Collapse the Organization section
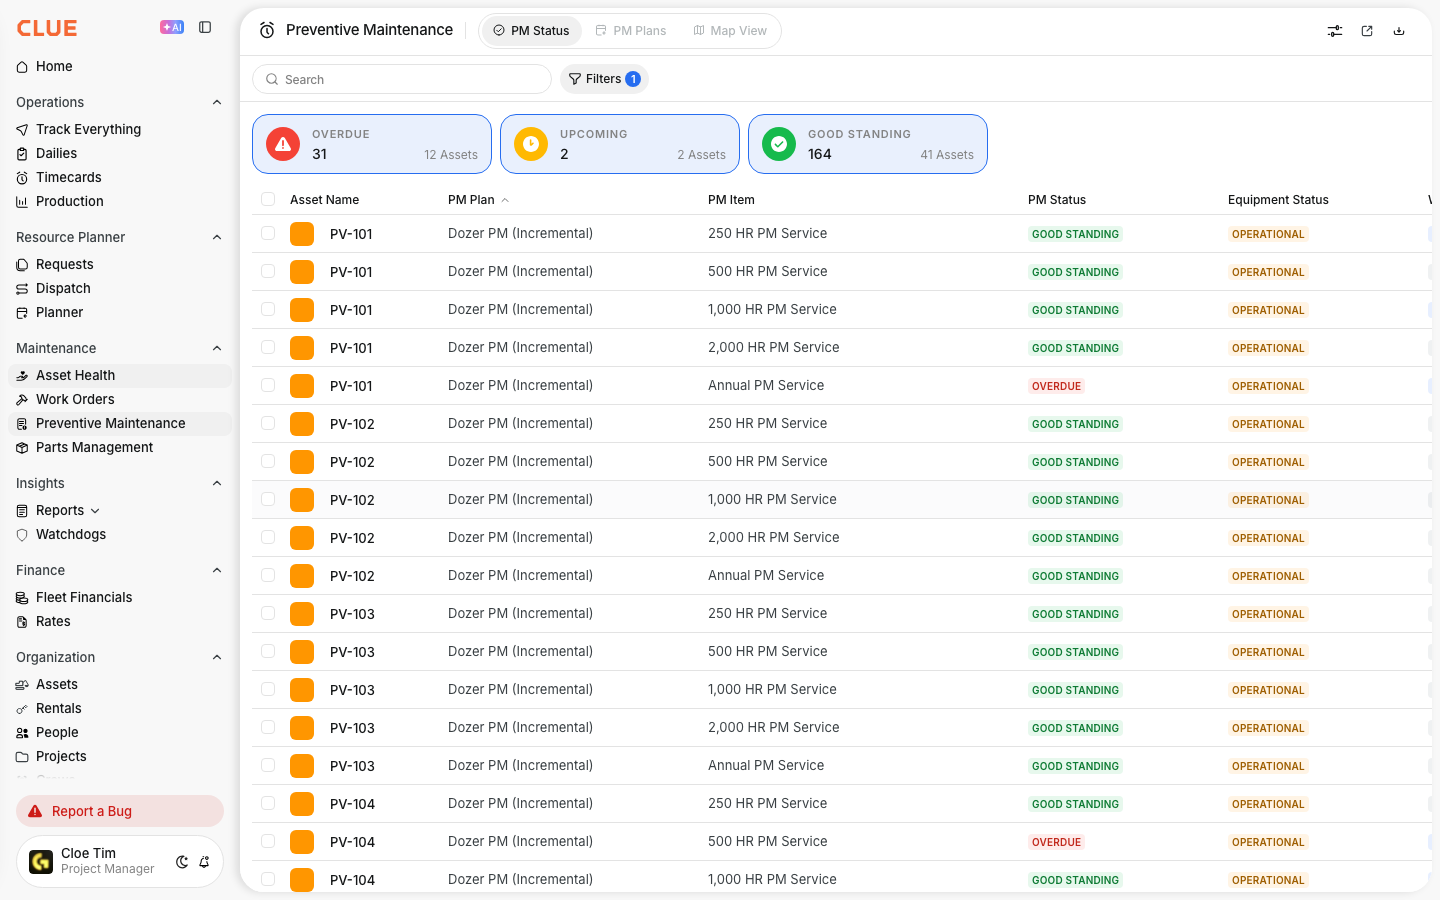 pyautogui.click(x=217, y=657)
